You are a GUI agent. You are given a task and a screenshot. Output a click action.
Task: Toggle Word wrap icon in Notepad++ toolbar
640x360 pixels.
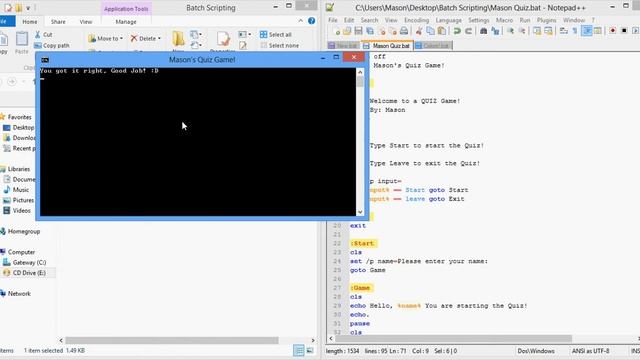click(564, 31)
